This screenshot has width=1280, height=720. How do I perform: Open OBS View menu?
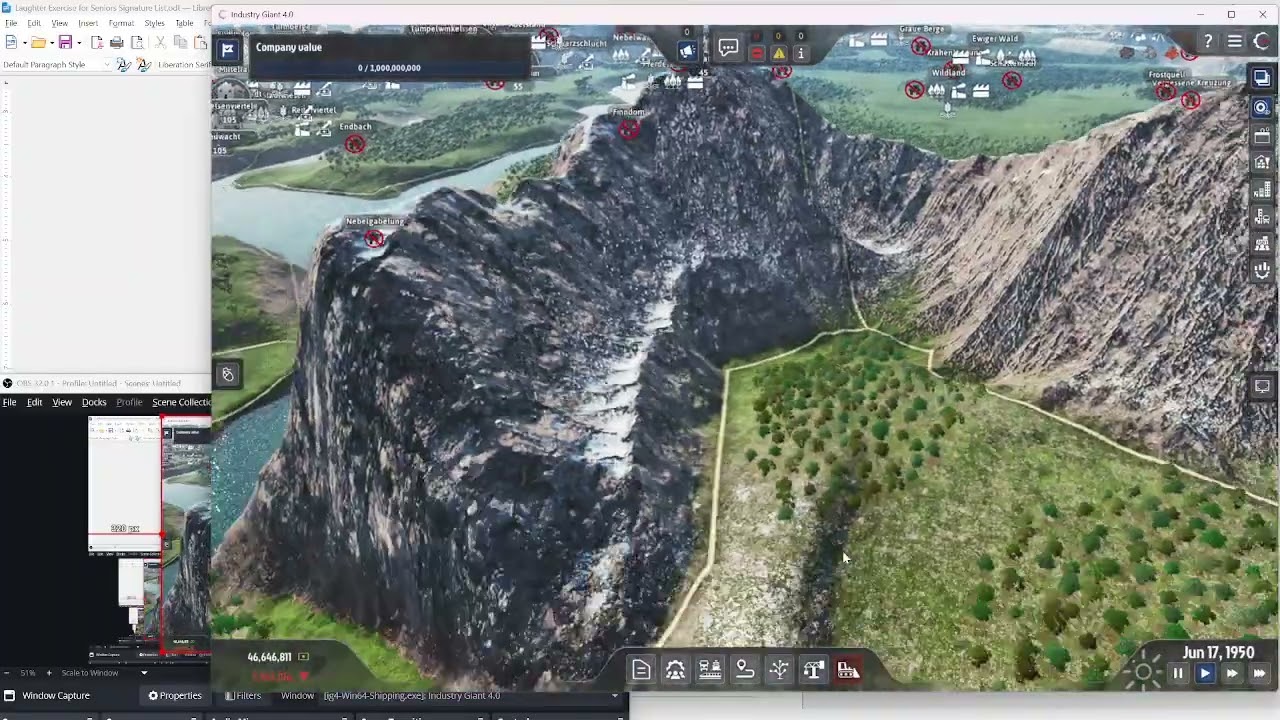[x=62, y=402]
